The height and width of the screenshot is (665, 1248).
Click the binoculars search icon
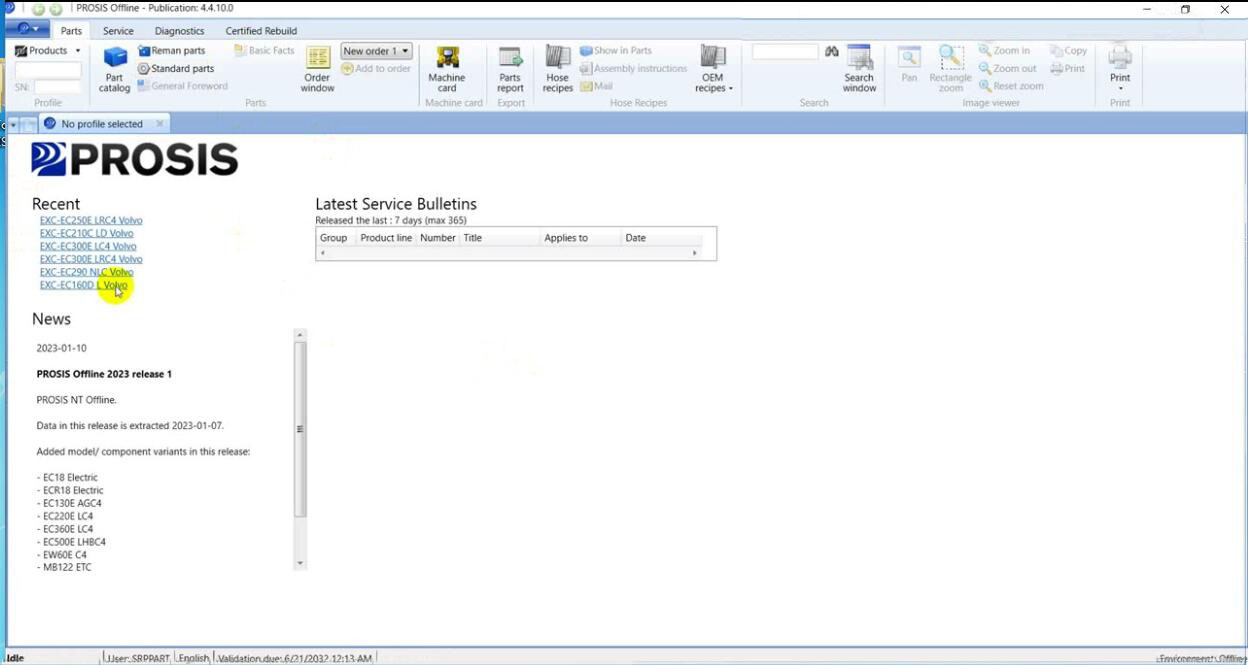click(831, 50)
